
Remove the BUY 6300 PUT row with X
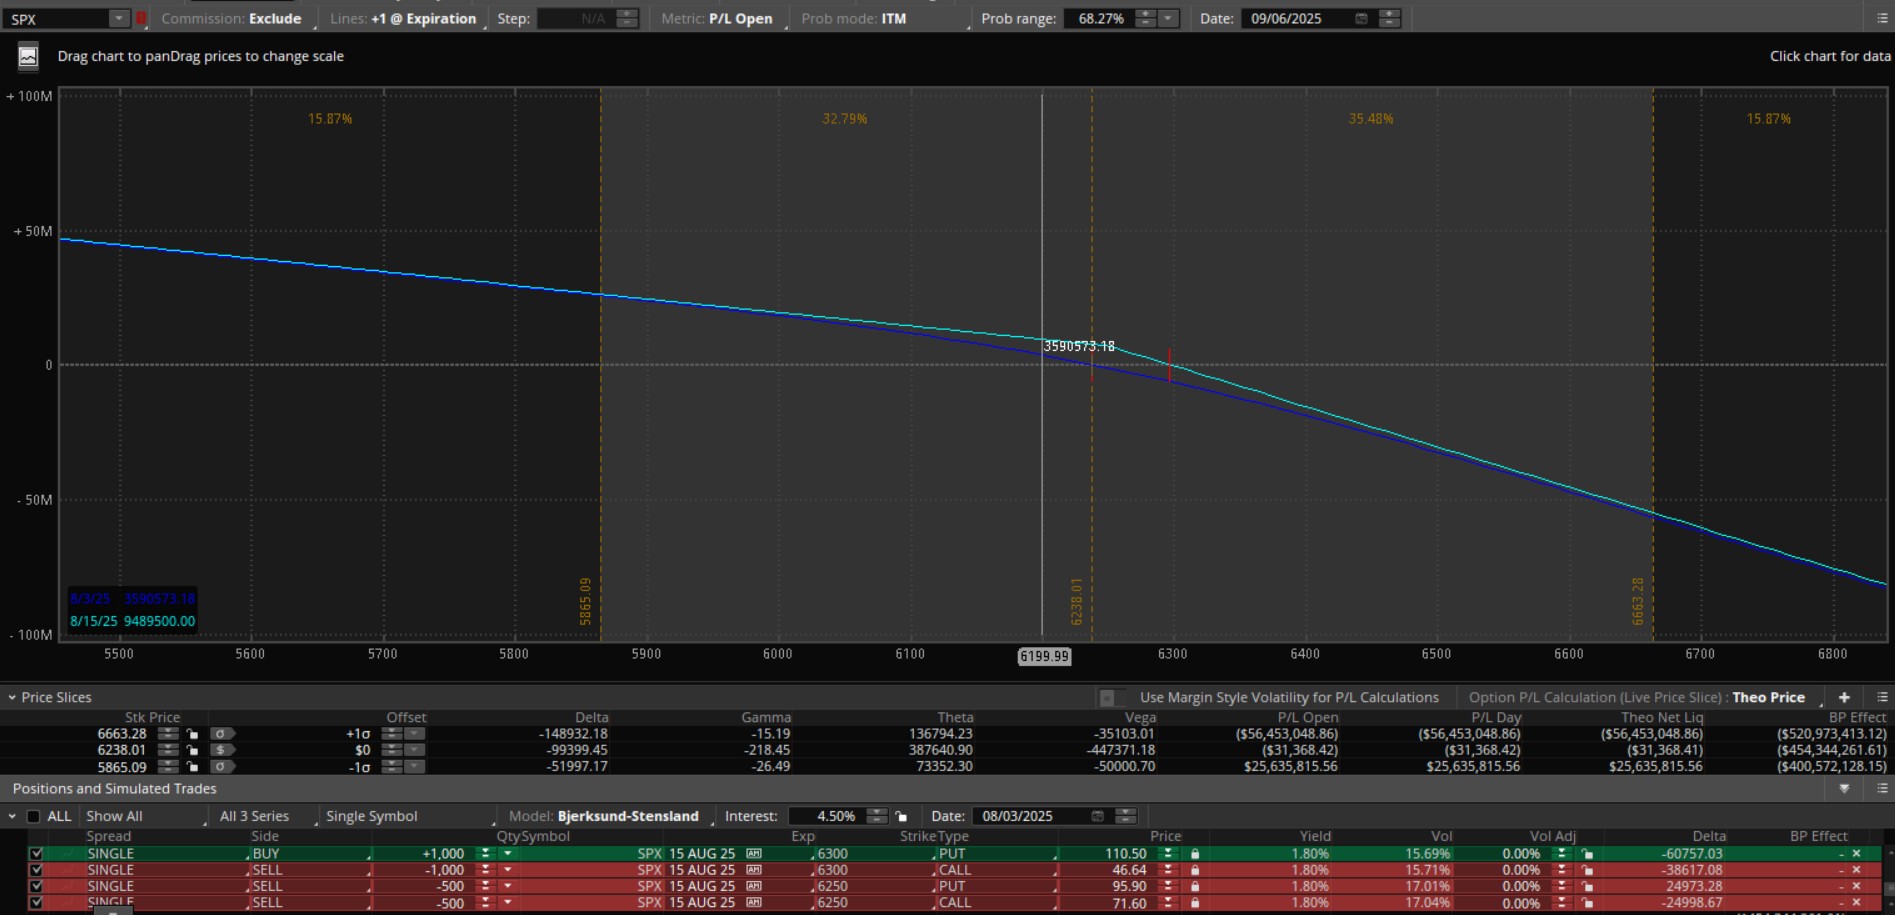click(1856, 854)
